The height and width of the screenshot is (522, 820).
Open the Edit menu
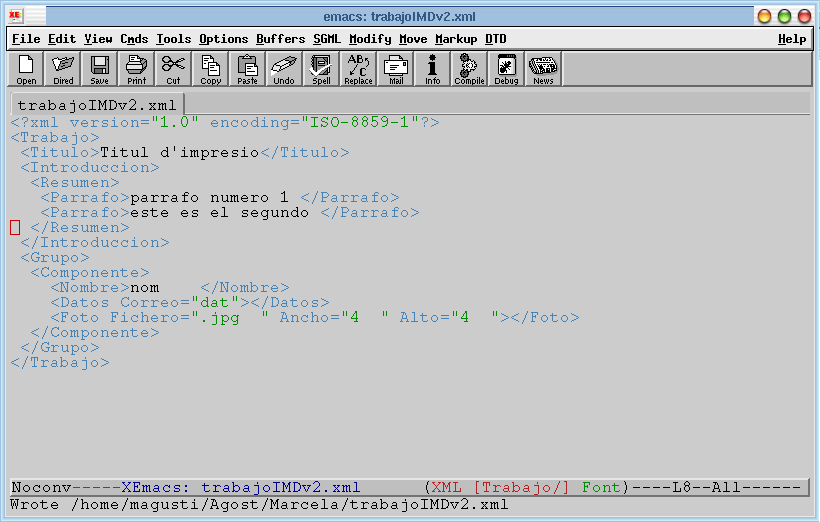[62, 39]
